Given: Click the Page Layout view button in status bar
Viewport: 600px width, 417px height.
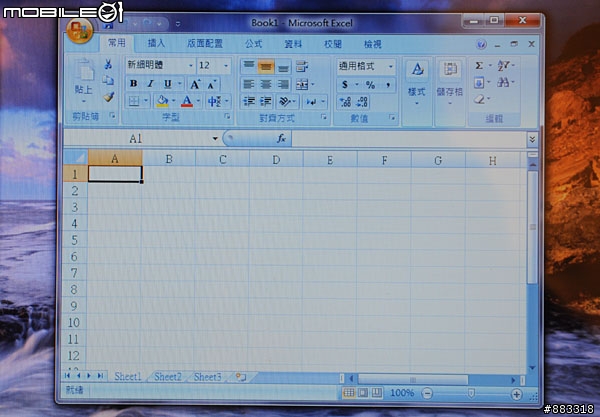Looking at the screenshot, I should [362, 393].
